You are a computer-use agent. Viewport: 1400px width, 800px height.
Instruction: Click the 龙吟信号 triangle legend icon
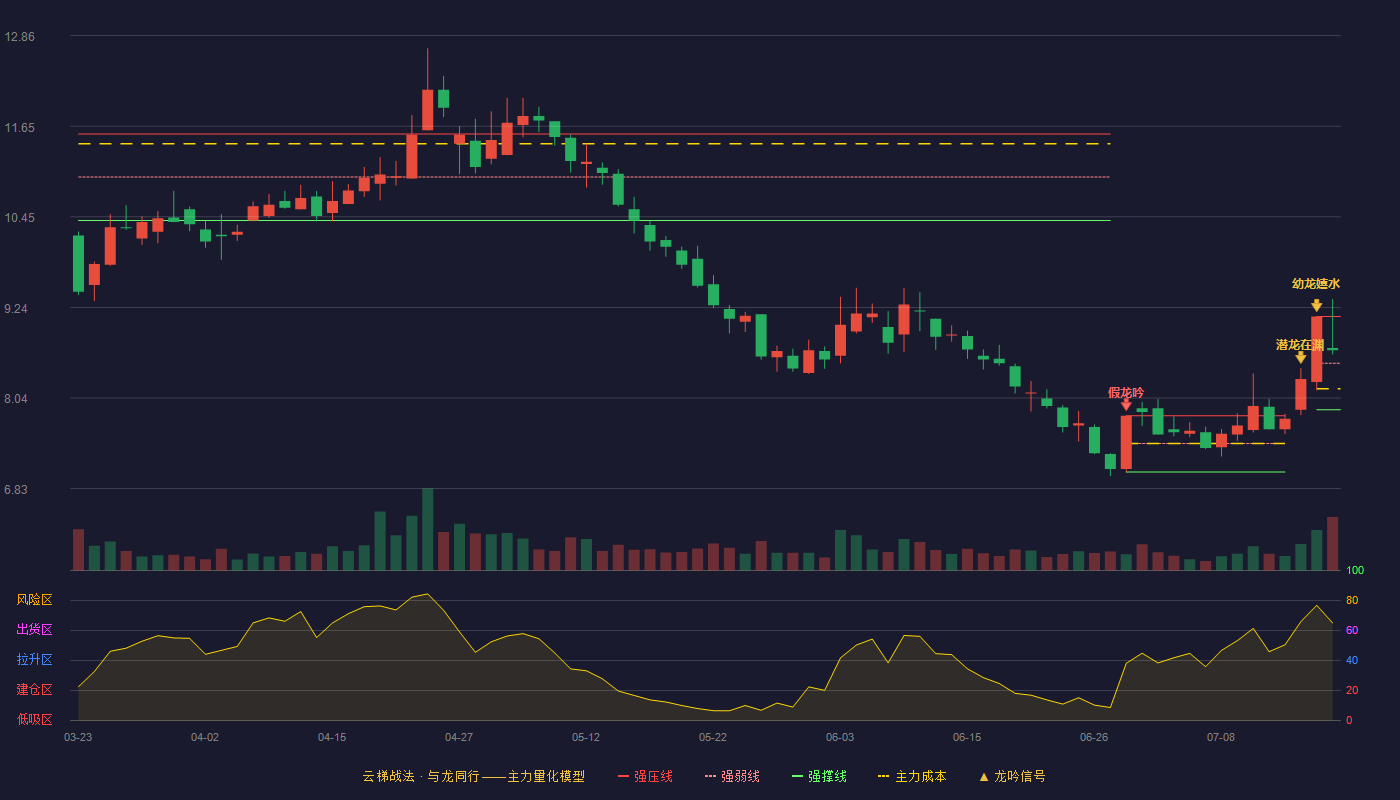click(984, 777)
